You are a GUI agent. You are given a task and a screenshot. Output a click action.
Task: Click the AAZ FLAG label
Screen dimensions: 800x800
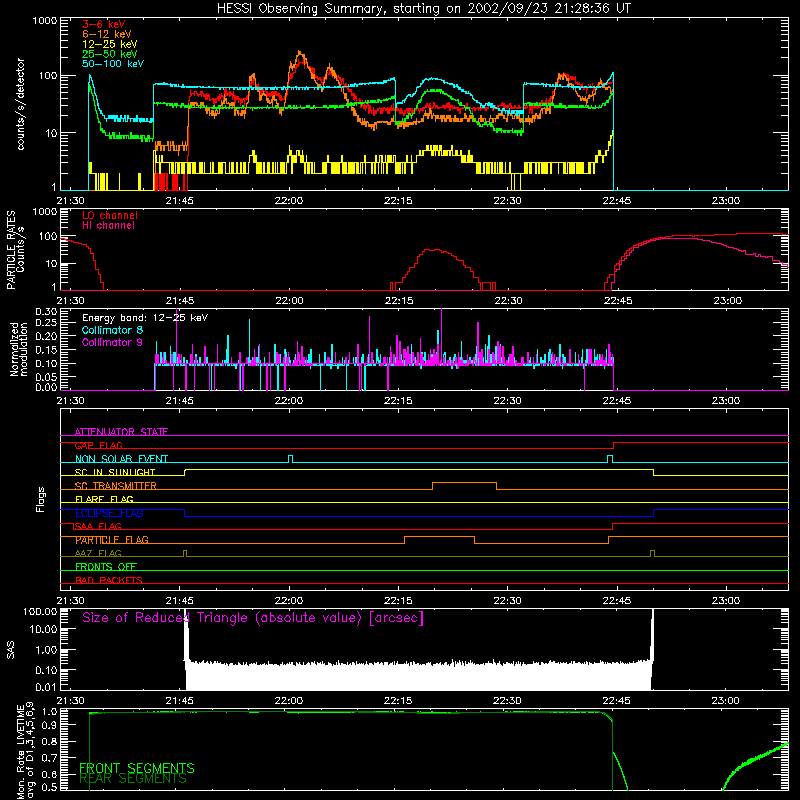coord(98,553)
